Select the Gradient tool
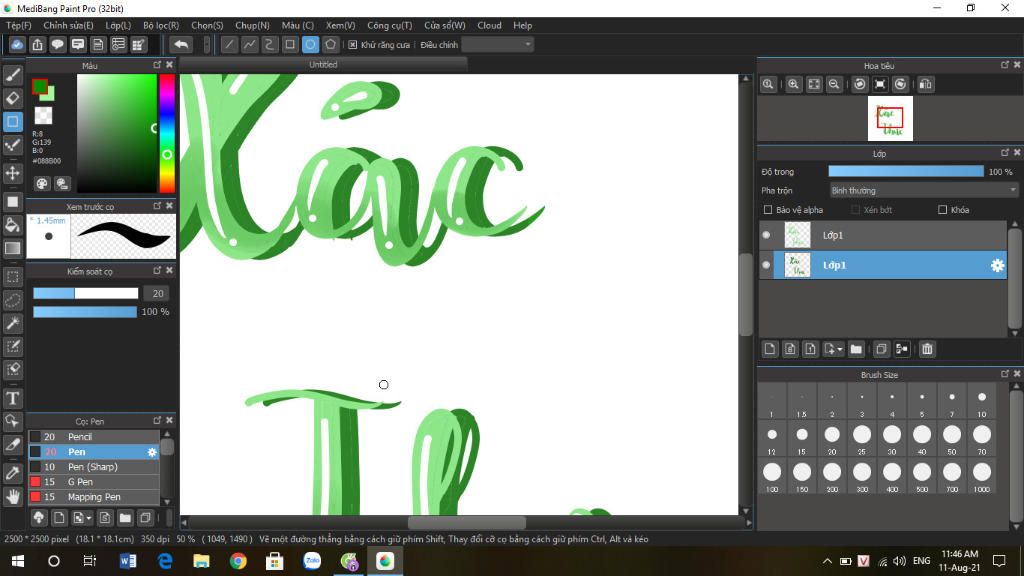The image size is (1024, 576). (12, 248)
